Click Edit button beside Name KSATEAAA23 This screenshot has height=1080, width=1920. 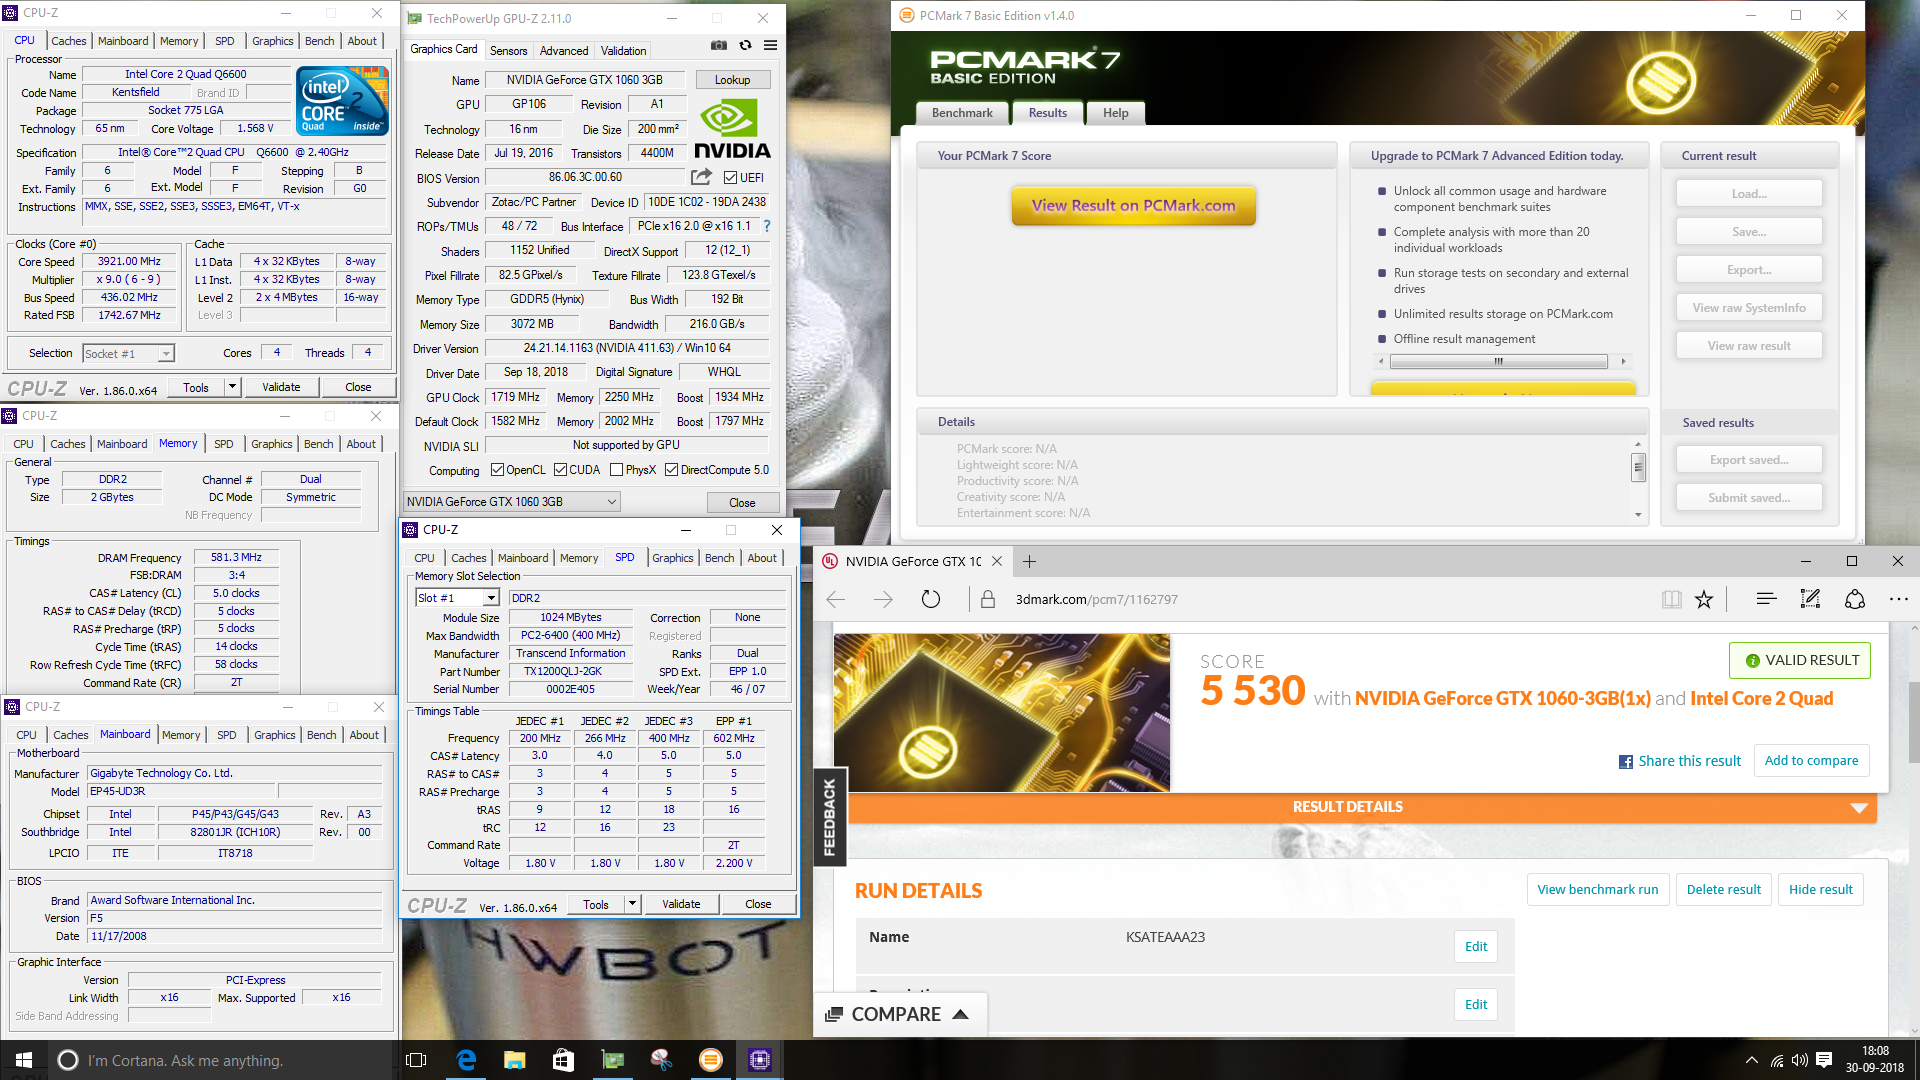click(x=1476, y=946)
